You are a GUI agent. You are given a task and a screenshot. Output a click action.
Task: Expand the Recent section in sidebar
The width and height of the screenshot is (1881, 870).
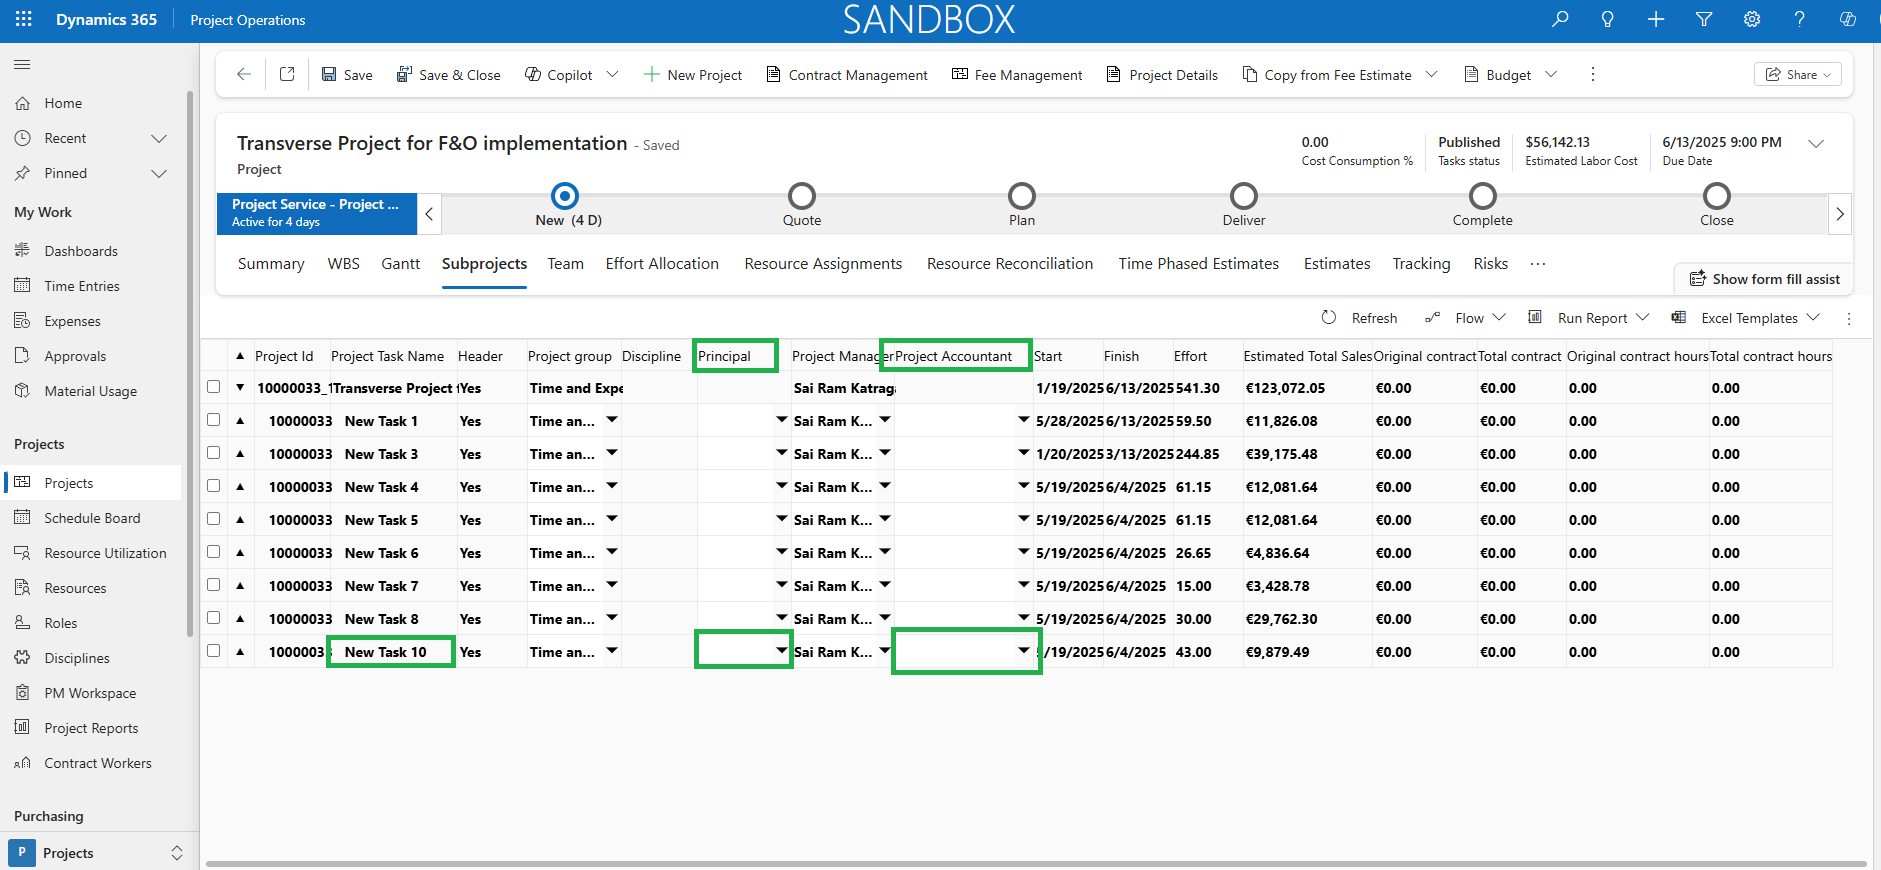(158, 138)
